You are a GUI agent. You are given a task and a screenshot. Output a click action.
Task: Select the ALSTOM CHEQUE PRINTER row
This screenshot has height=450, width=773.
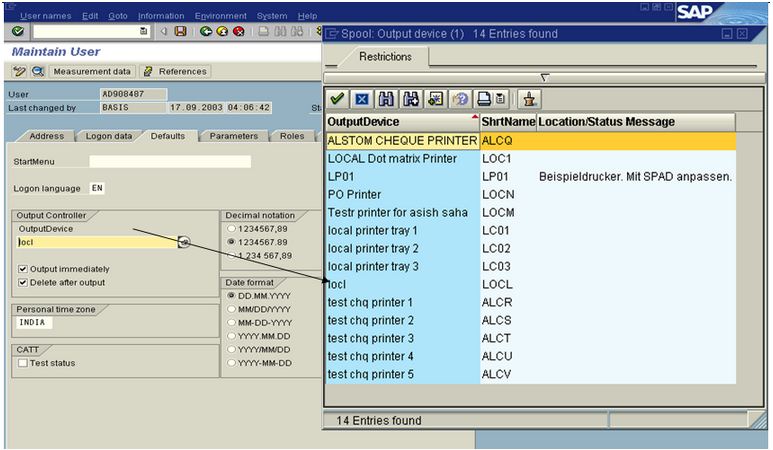point(531,140)
